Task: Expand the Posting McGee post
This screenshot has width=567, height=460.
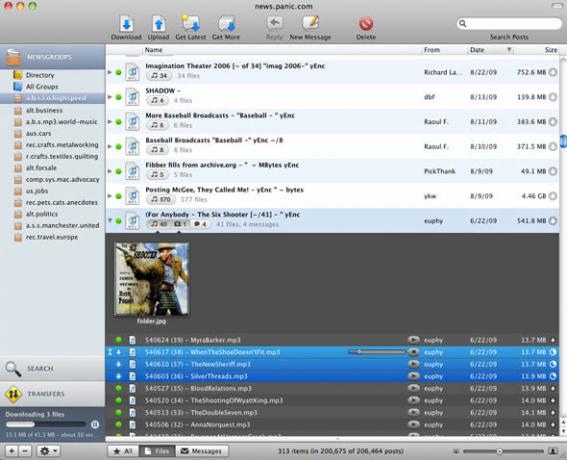Action: [x=110, y=196]
